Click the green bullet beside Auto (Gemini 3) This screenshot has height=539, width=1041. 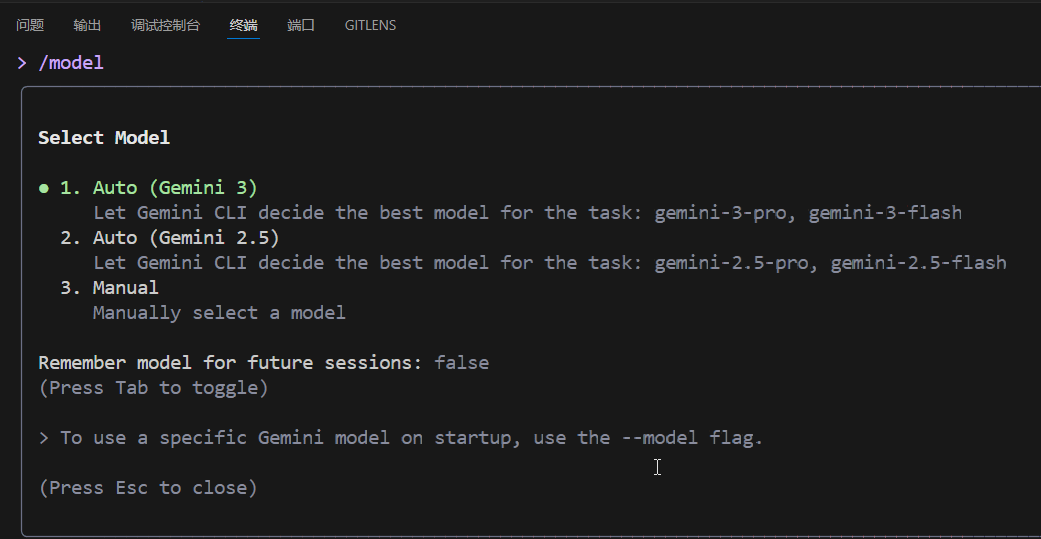[44, 188]
